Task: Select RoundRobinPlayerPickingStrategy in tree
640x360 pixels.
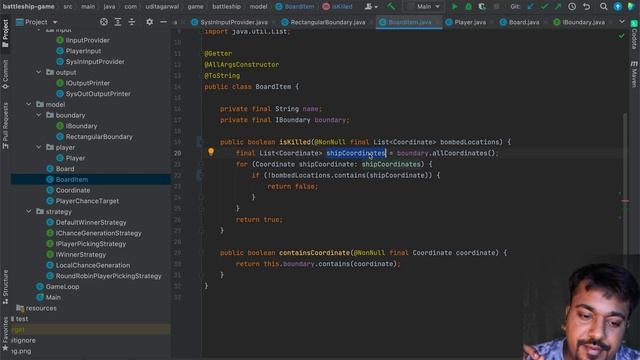Action: (x=108, y=276)
